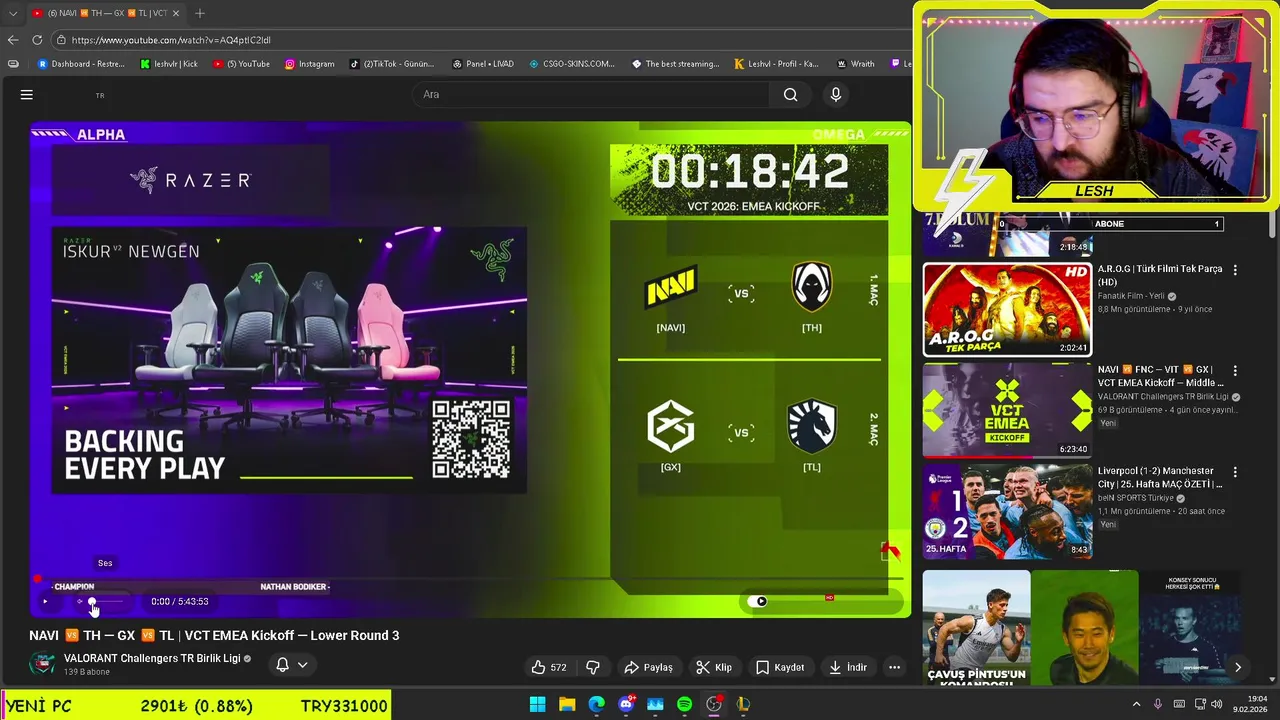Start voice search with the microphone icon

[x=836, y=95]
